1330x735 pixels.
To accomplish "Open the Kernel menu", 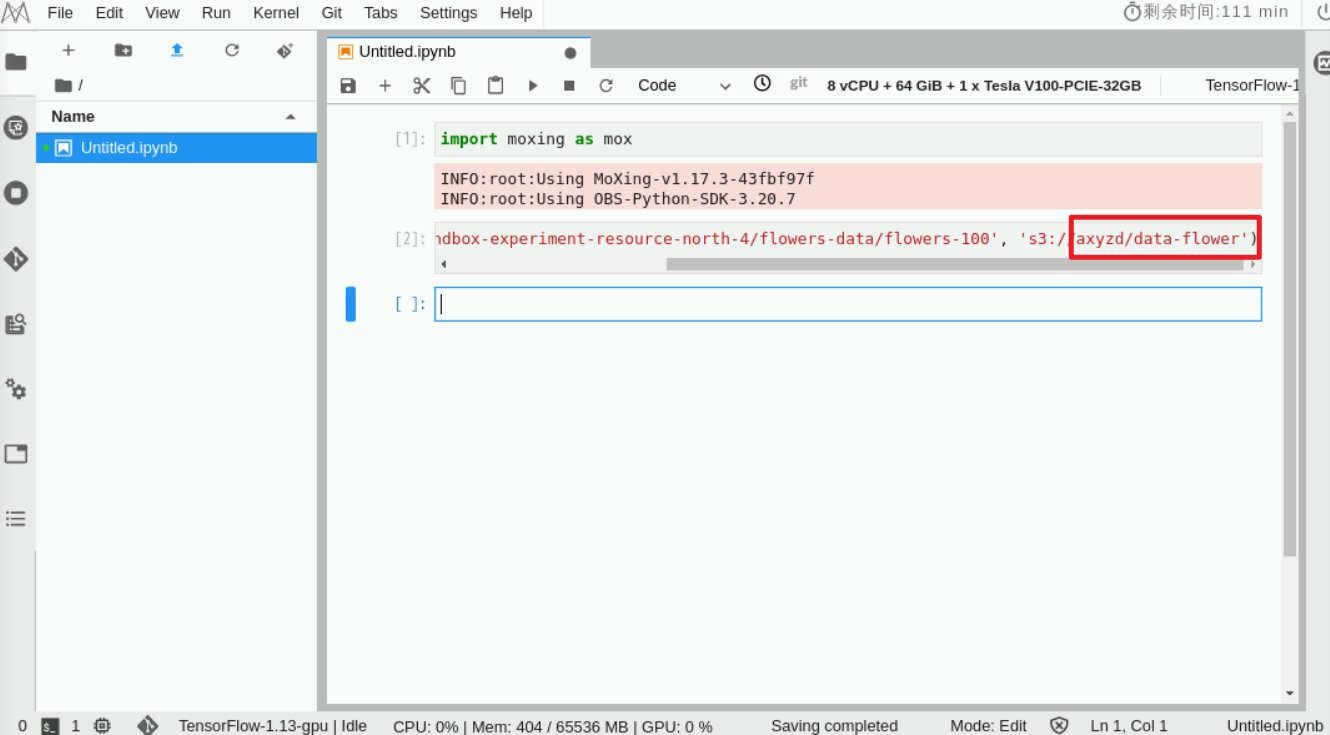I will [x=276, y=13].
